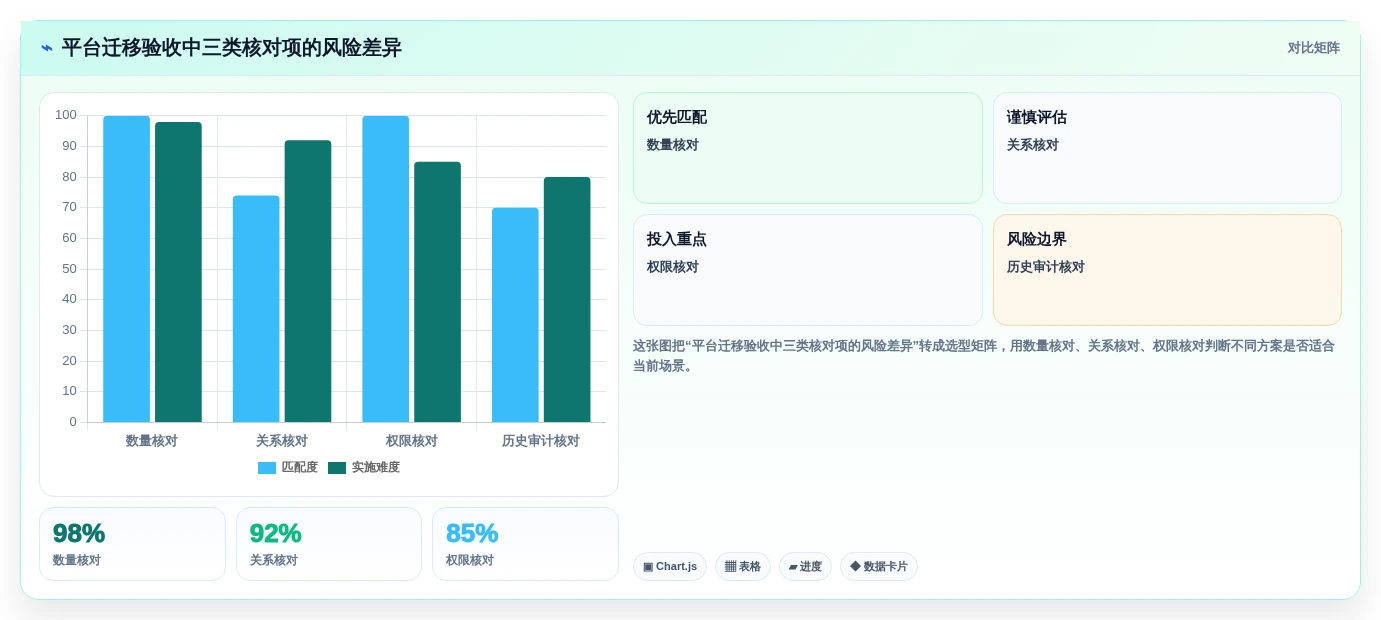This screenshot has width=1381, height=620.
Task: Select the 历史审计核对 匹配度 blue bar
Action: click(515, 315)
